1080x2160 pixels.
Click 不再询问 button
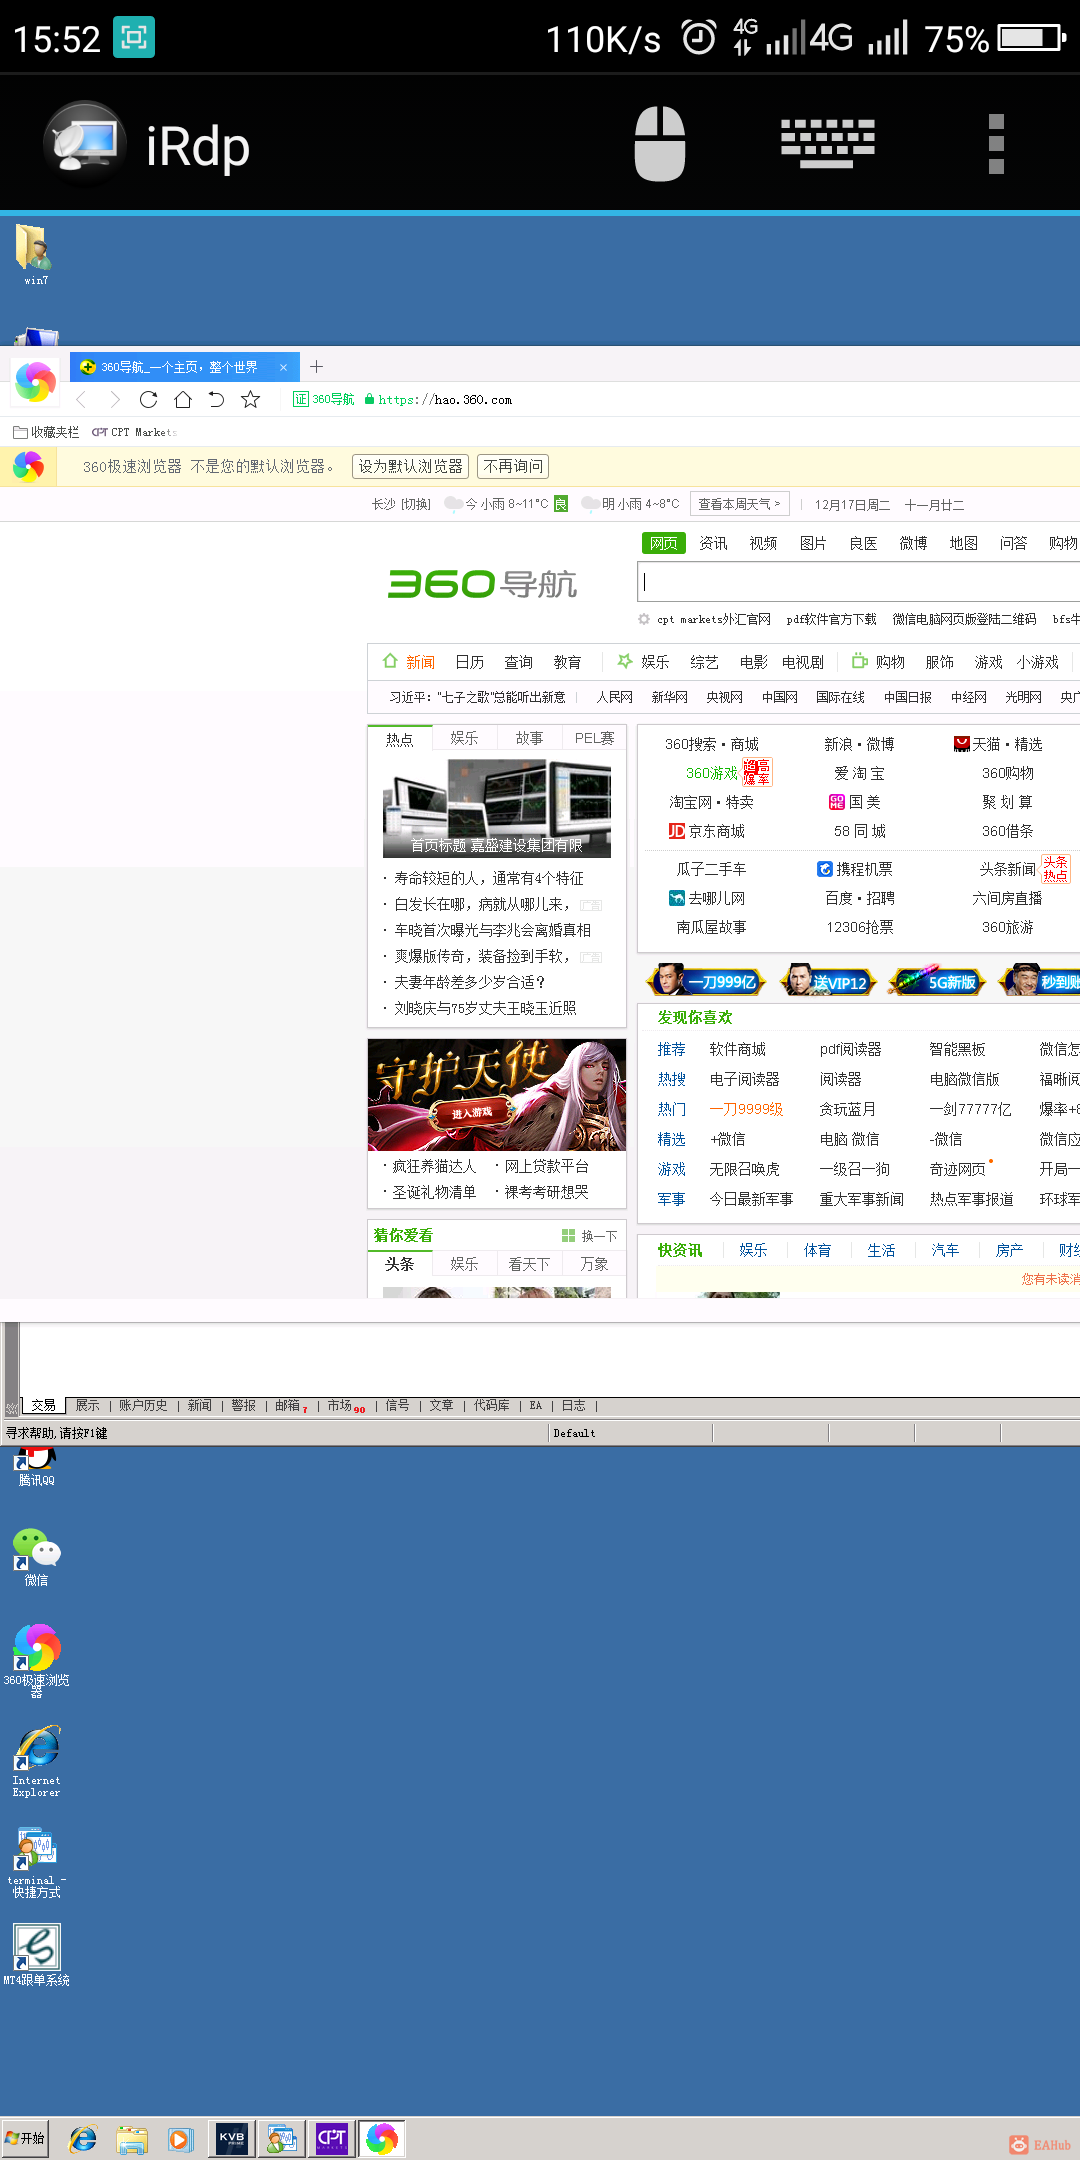pos(513,466)
